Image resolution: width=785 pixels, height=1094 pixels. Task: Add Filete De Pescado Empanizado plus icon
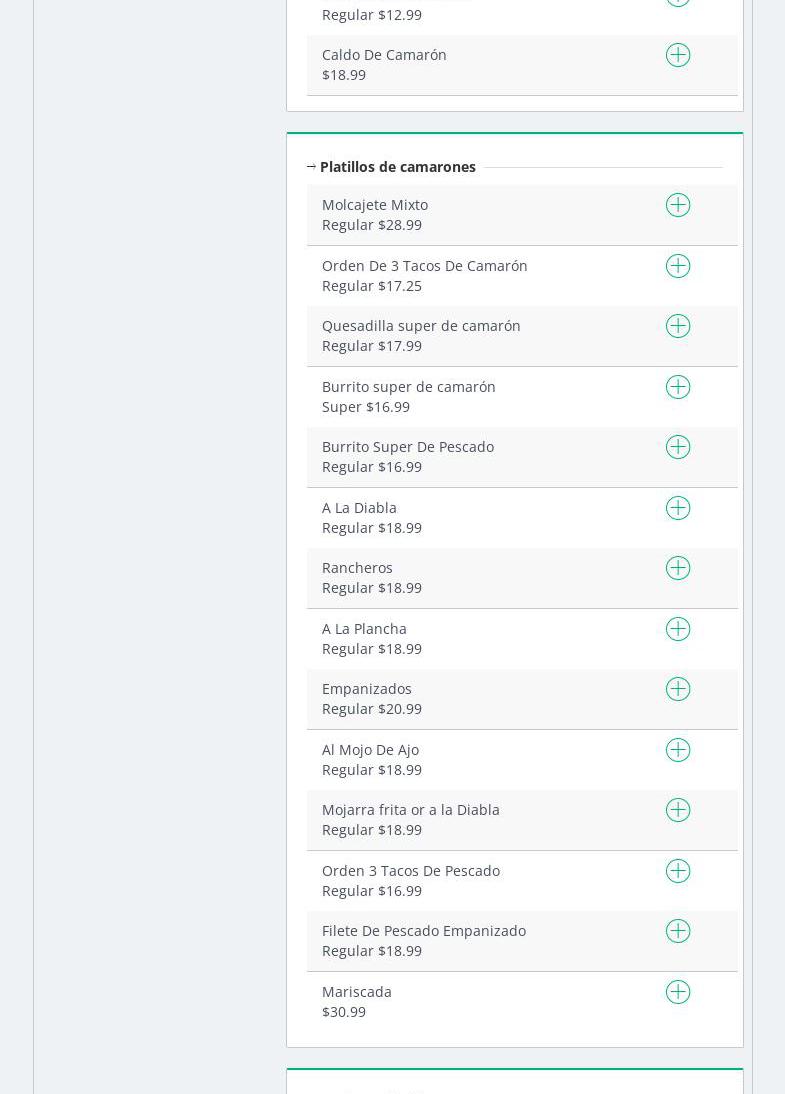pos(678,931)
